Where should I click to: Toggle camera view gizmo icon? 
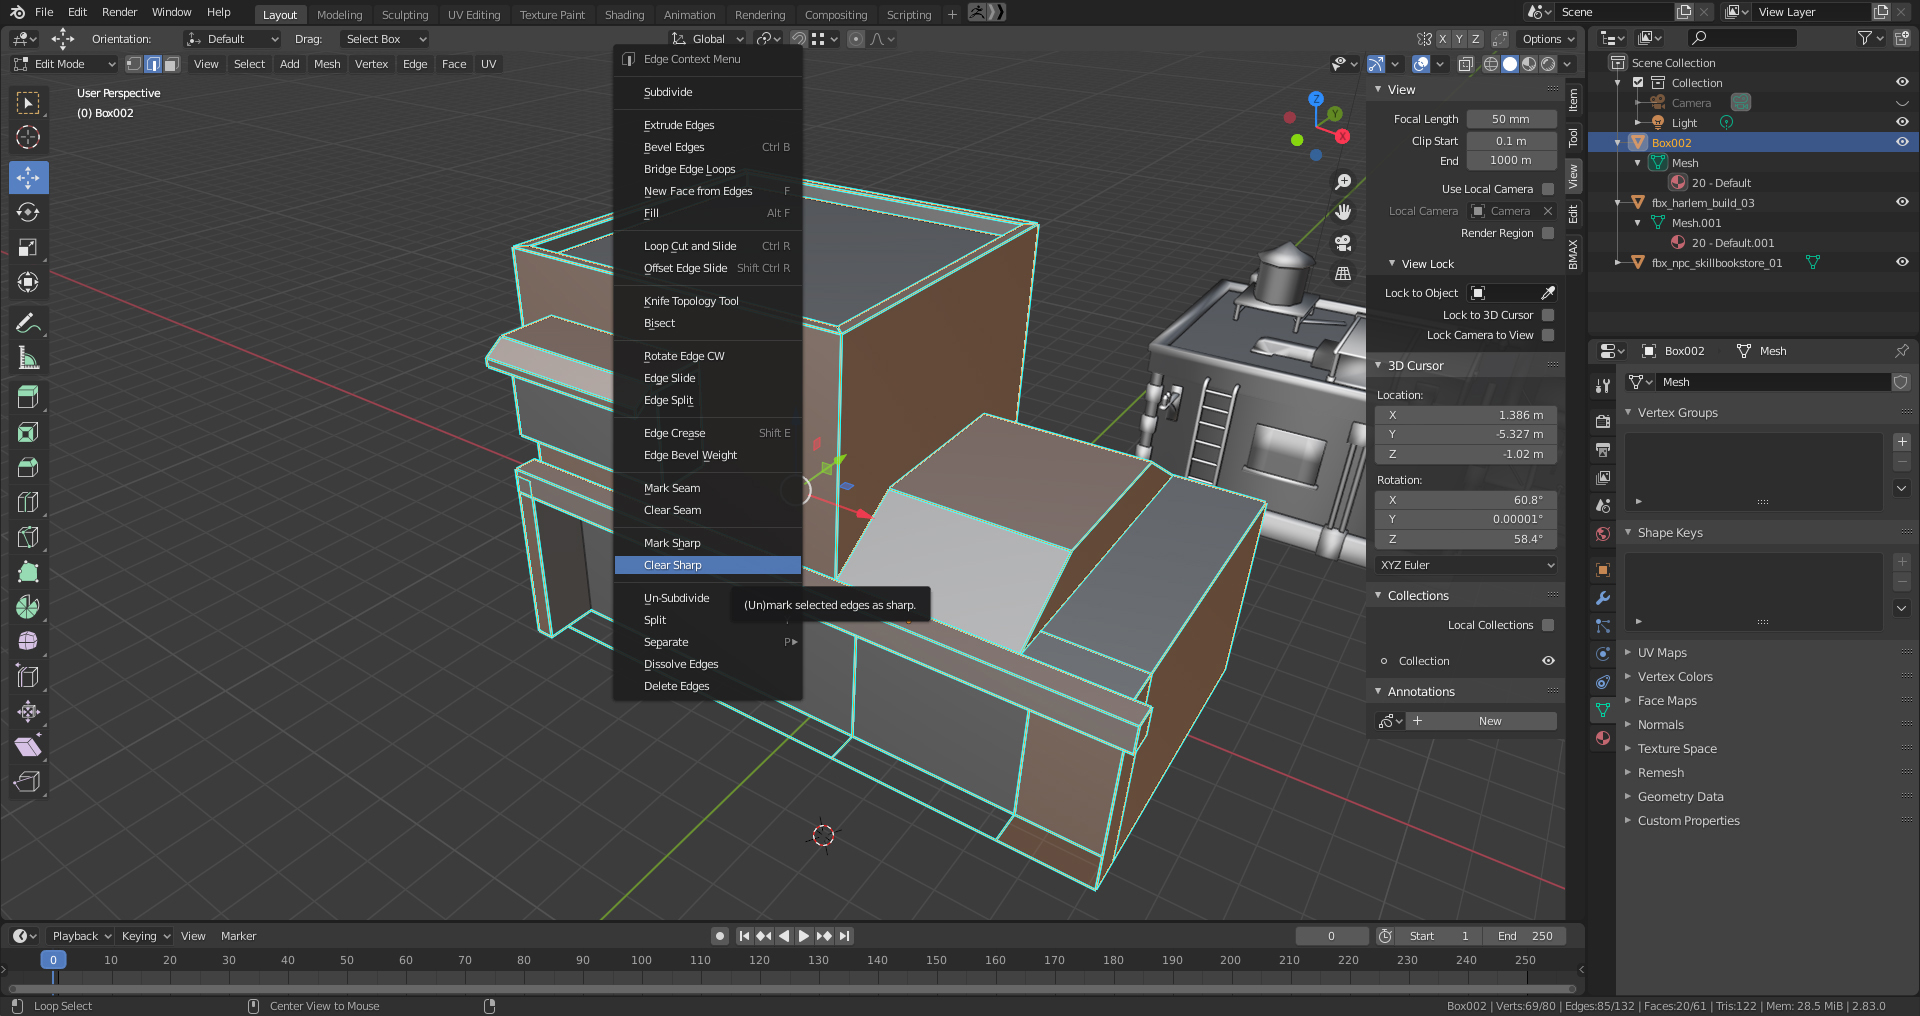[x=1343, y=243]
